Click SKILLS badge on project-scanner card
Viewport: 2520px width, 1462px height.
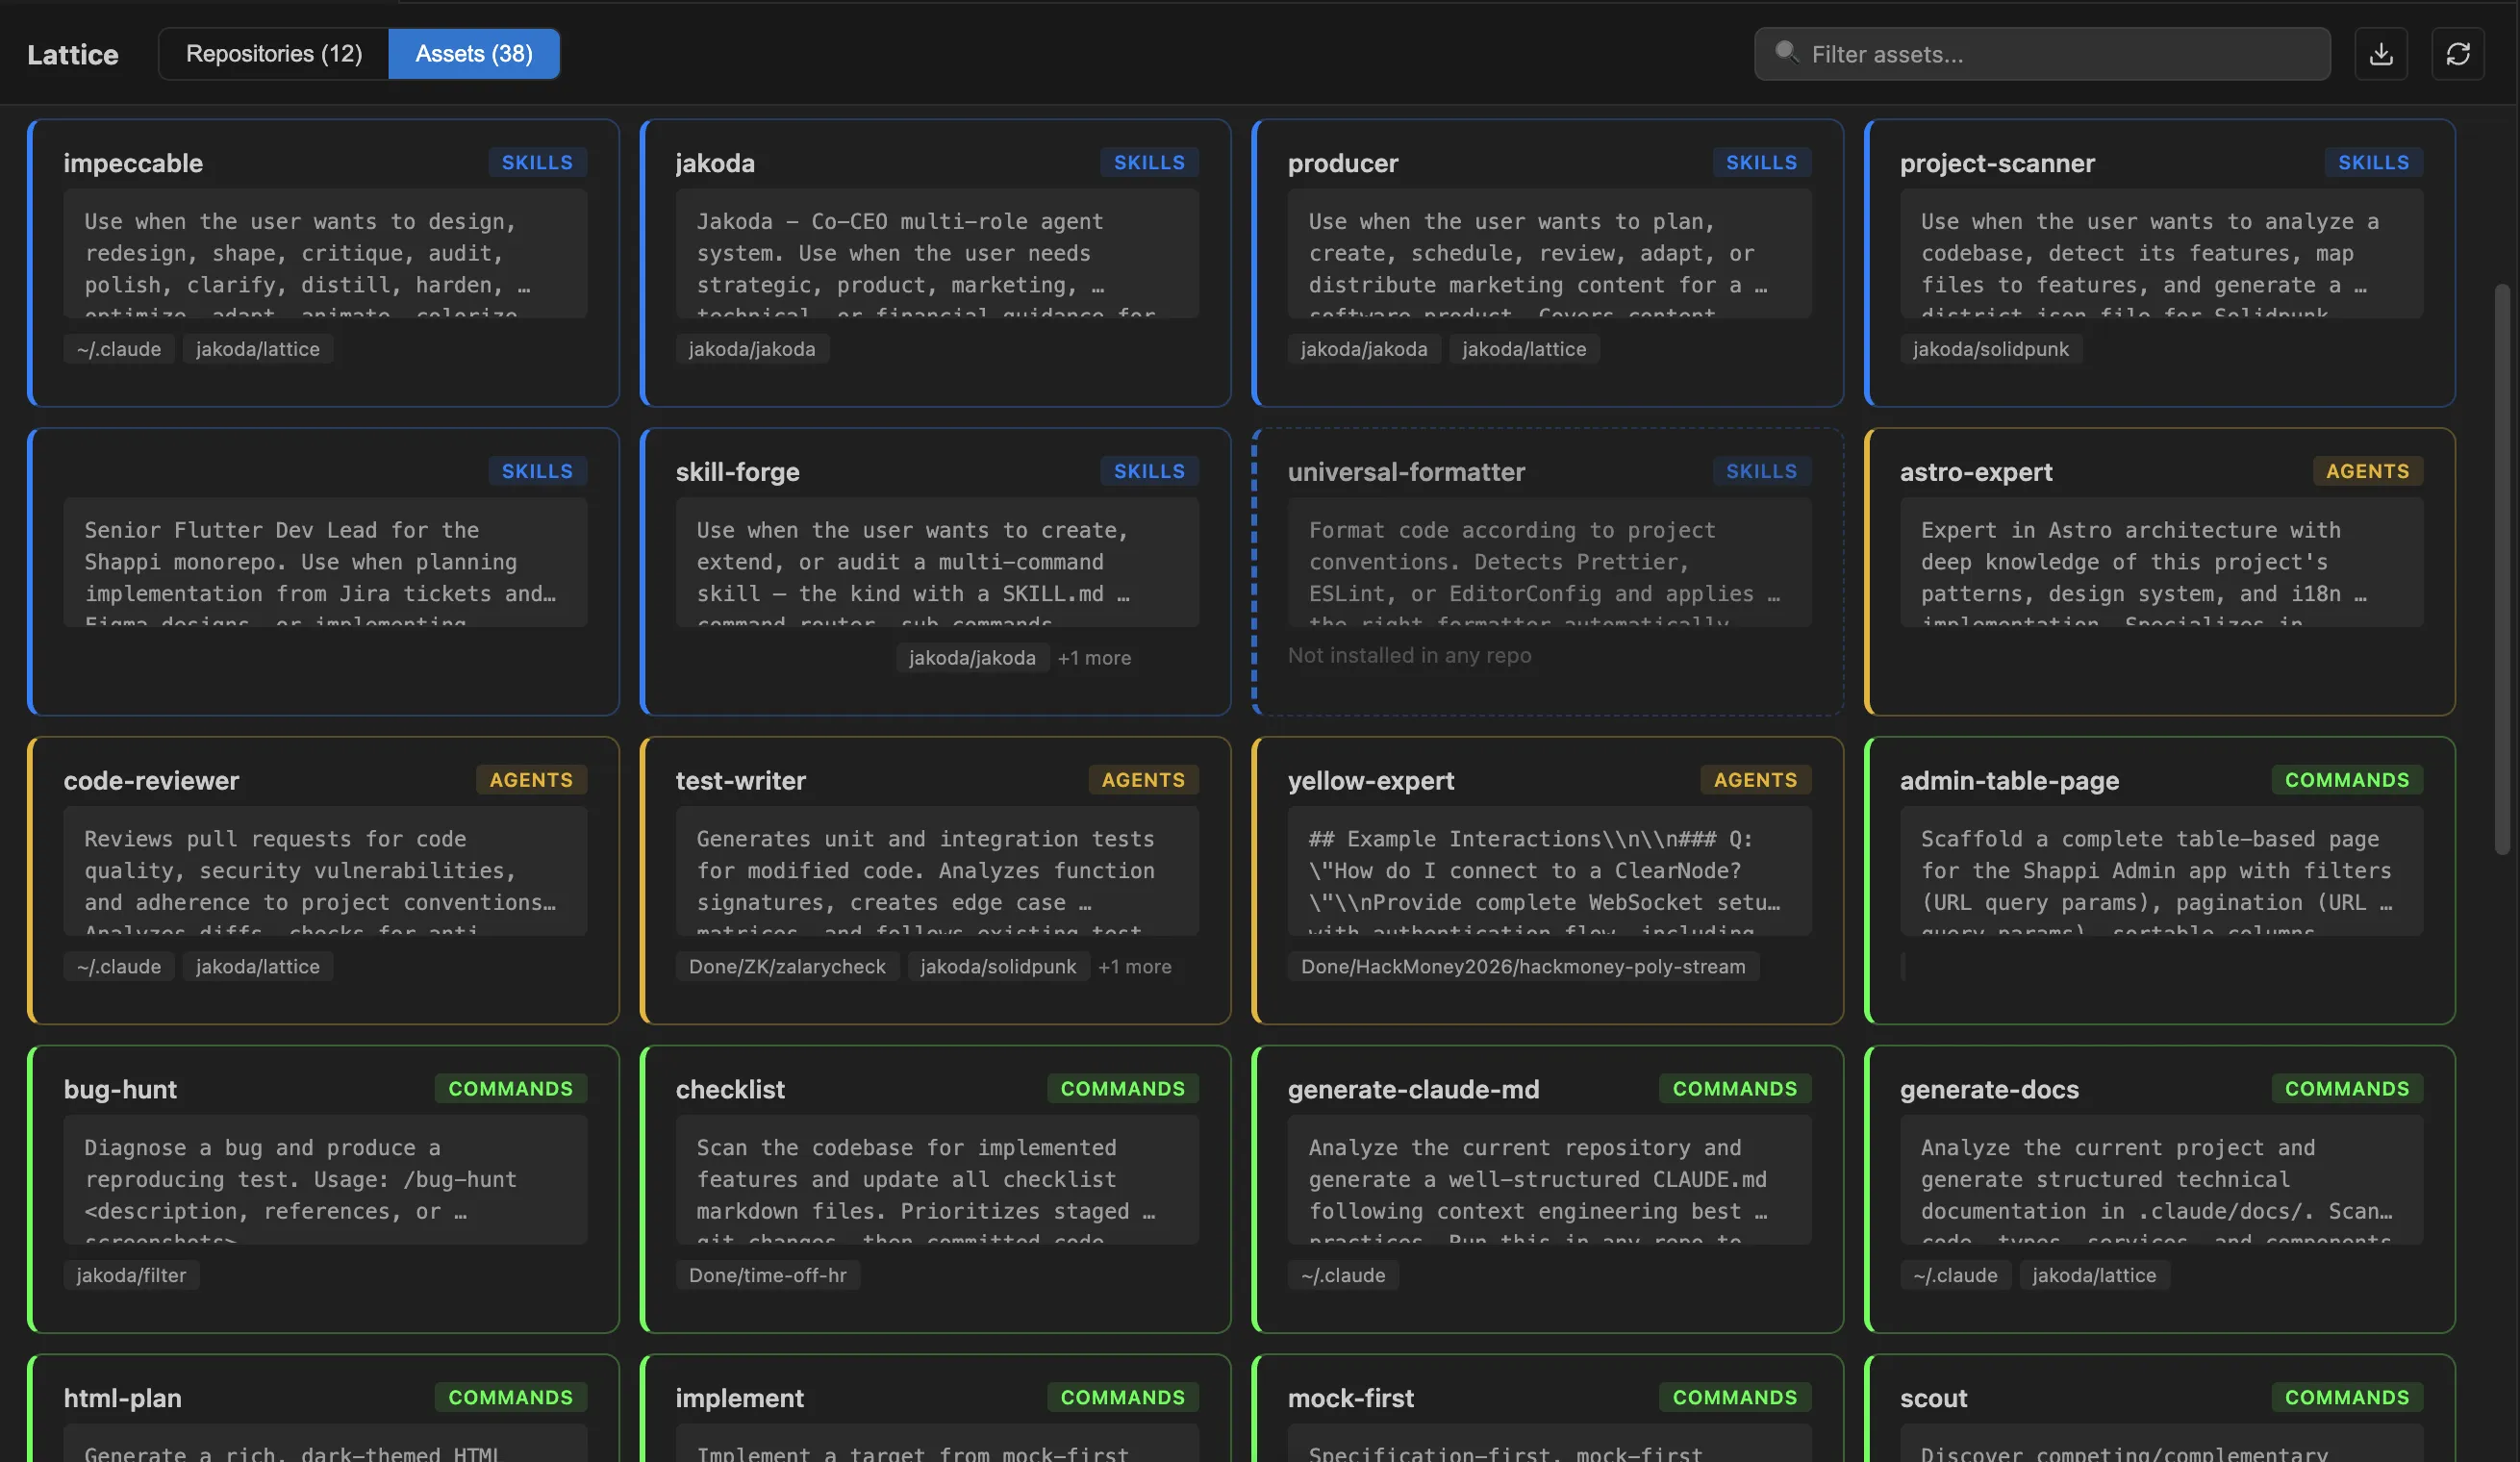pyautogui.click(x=2373, y=162)
